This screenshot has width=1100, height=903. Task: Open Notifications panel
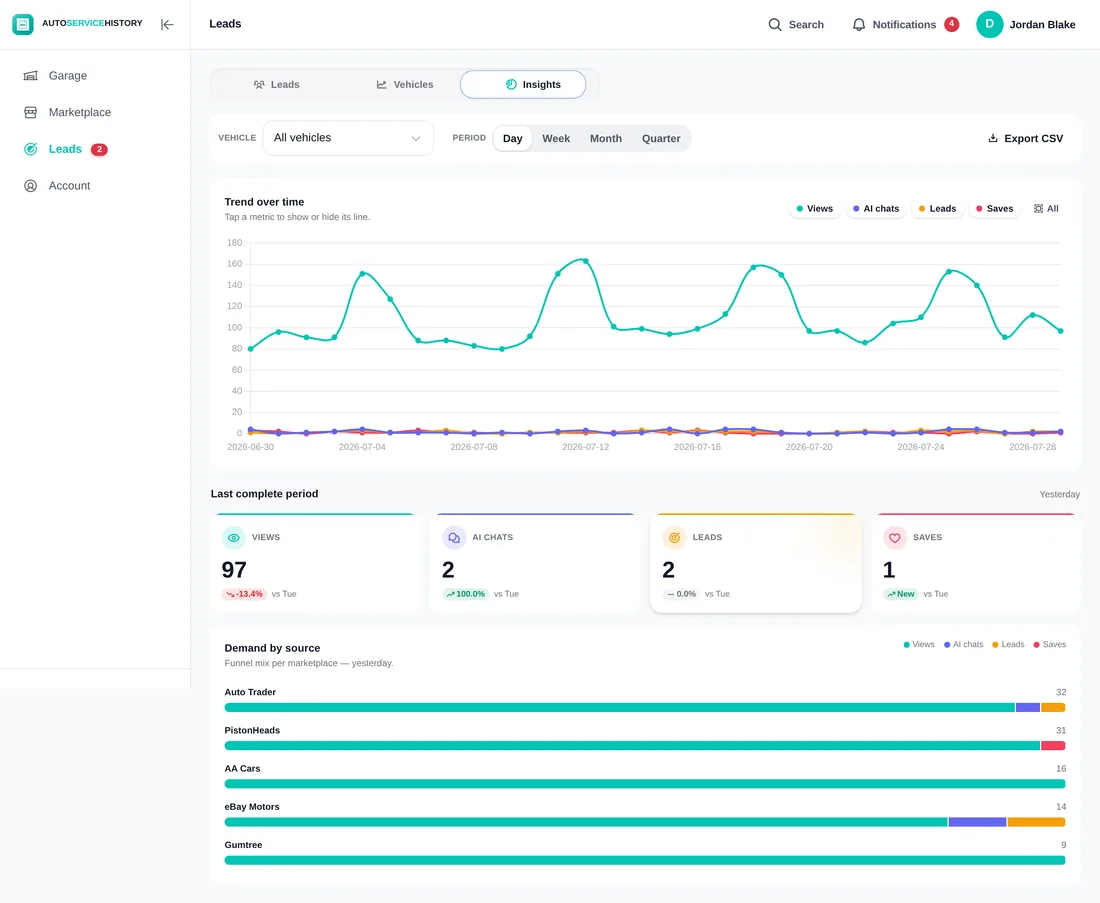[904, 25]
